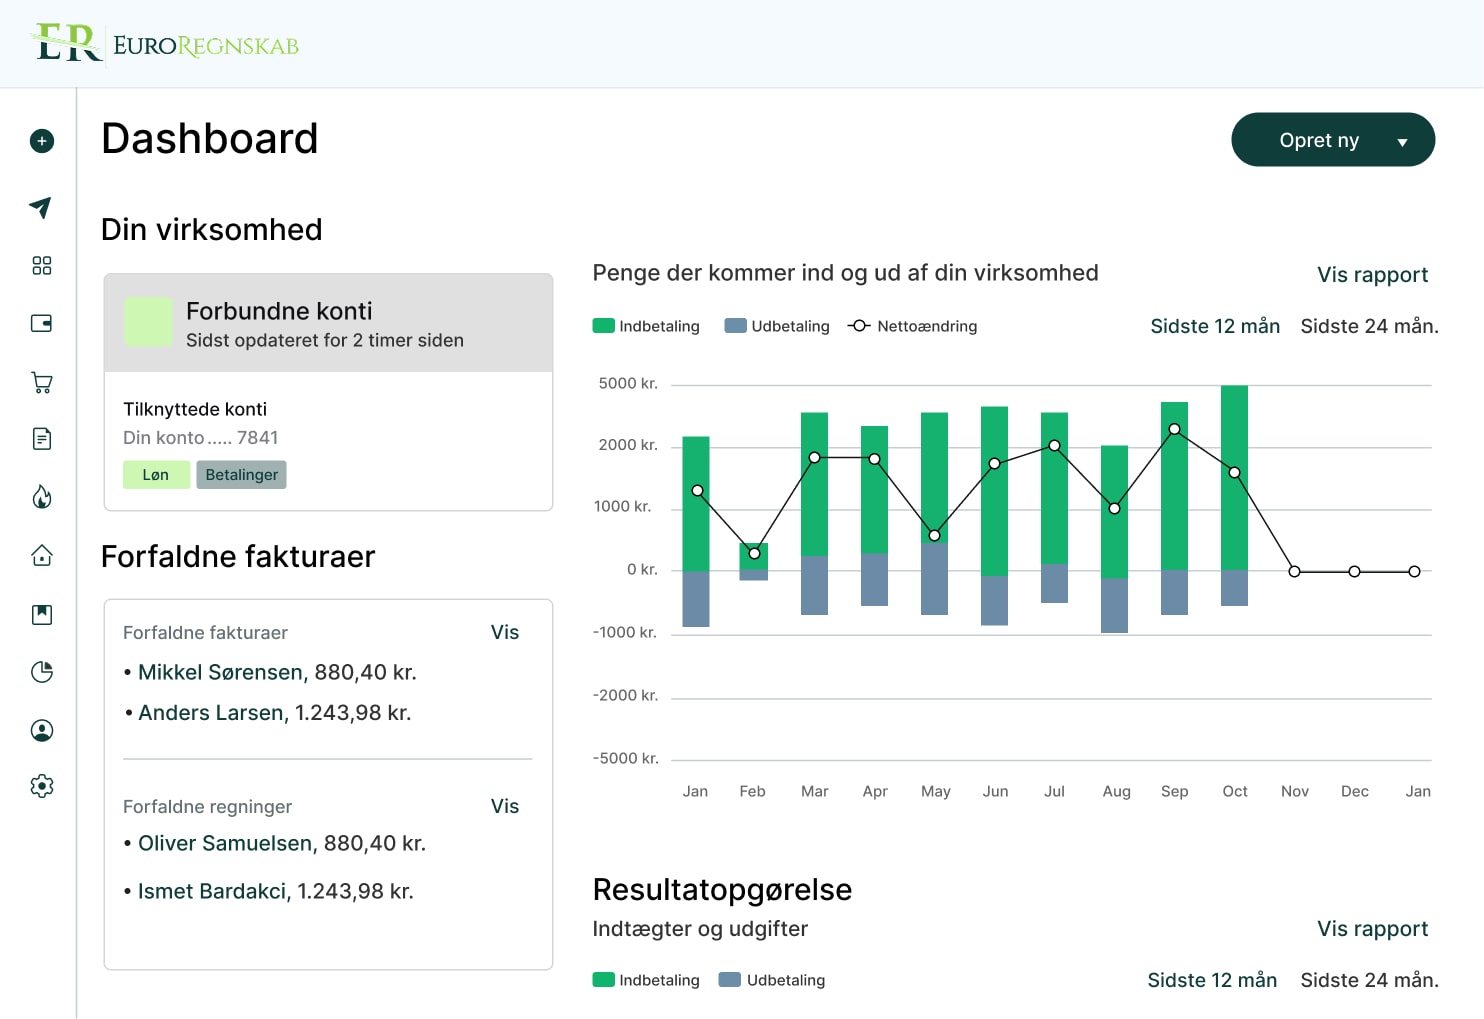
Task: Open the apps grid icon in sidebar
Action: click(41, 265)
